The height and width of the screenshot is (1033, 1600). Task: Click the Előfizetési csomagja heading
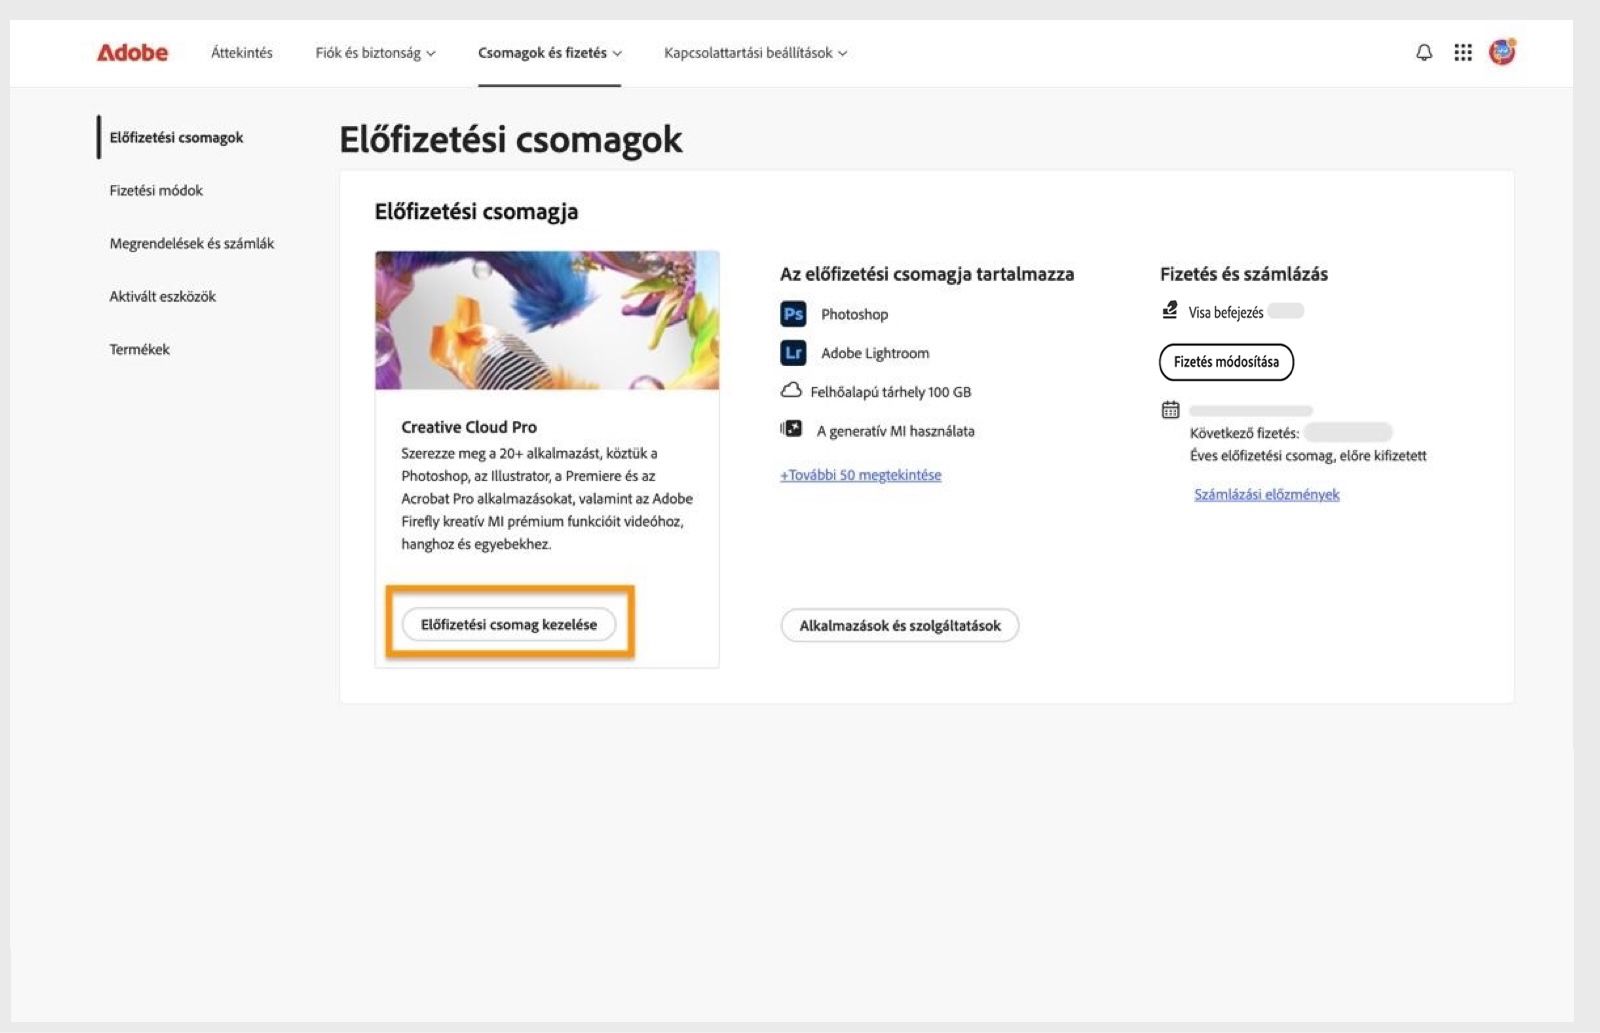[477, 212]
